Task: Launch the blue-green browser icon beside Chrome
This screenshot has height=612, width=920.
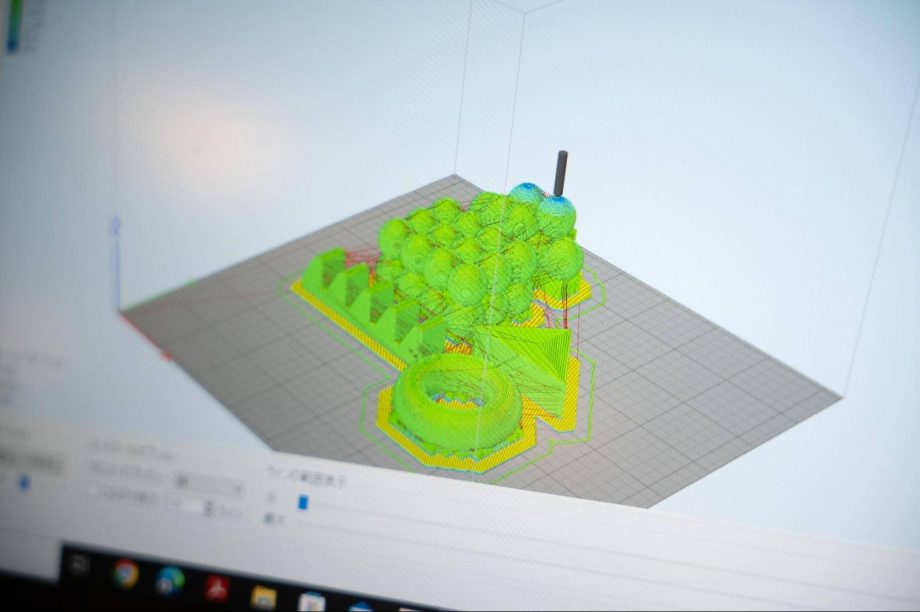Action: 170,579
